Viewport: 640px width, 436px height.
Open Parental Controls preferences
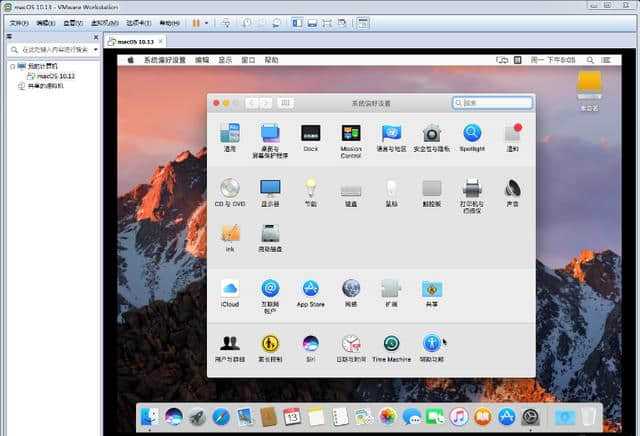coord(270,348)
